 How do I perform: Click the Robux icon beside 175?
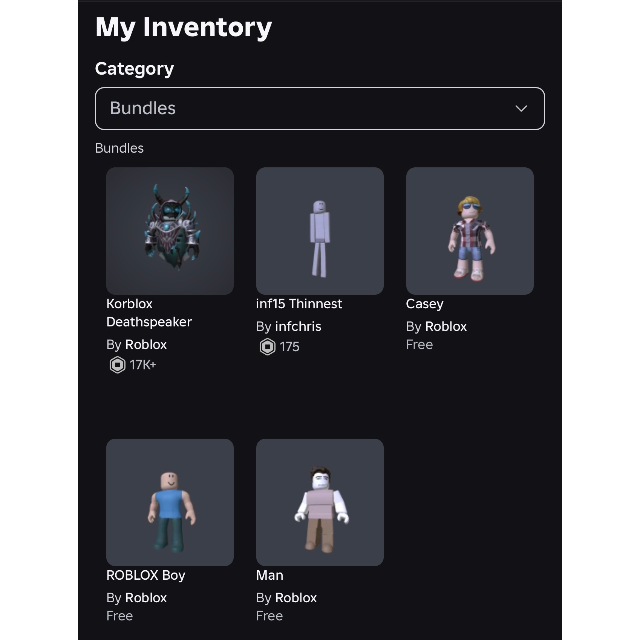click(268, 347)
